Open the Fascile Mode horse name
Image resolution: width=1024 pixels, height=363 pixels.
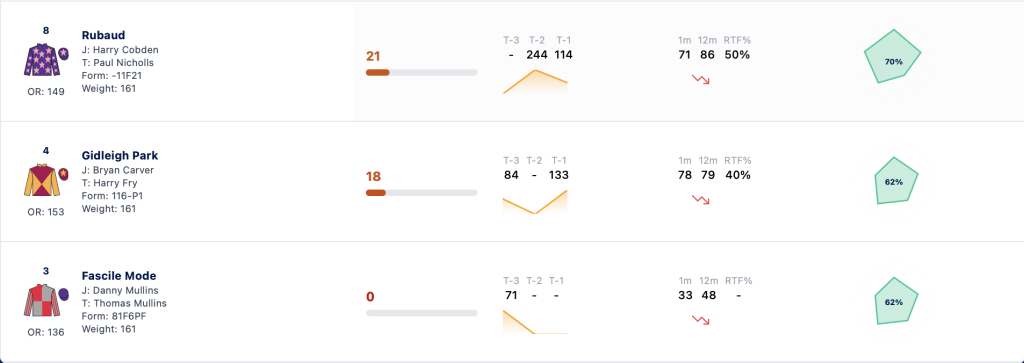pyautogui.click(x=119, y=276)
